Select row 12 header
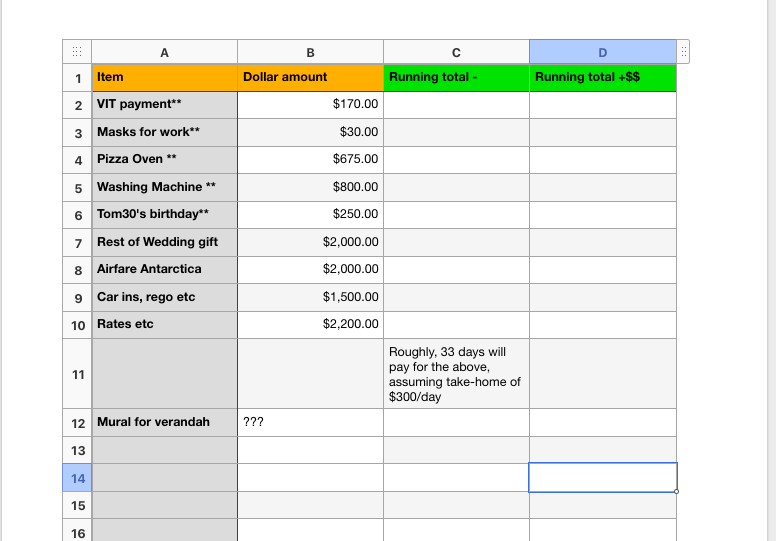This screenshot has height=541, width=776. tap(77, 423)
